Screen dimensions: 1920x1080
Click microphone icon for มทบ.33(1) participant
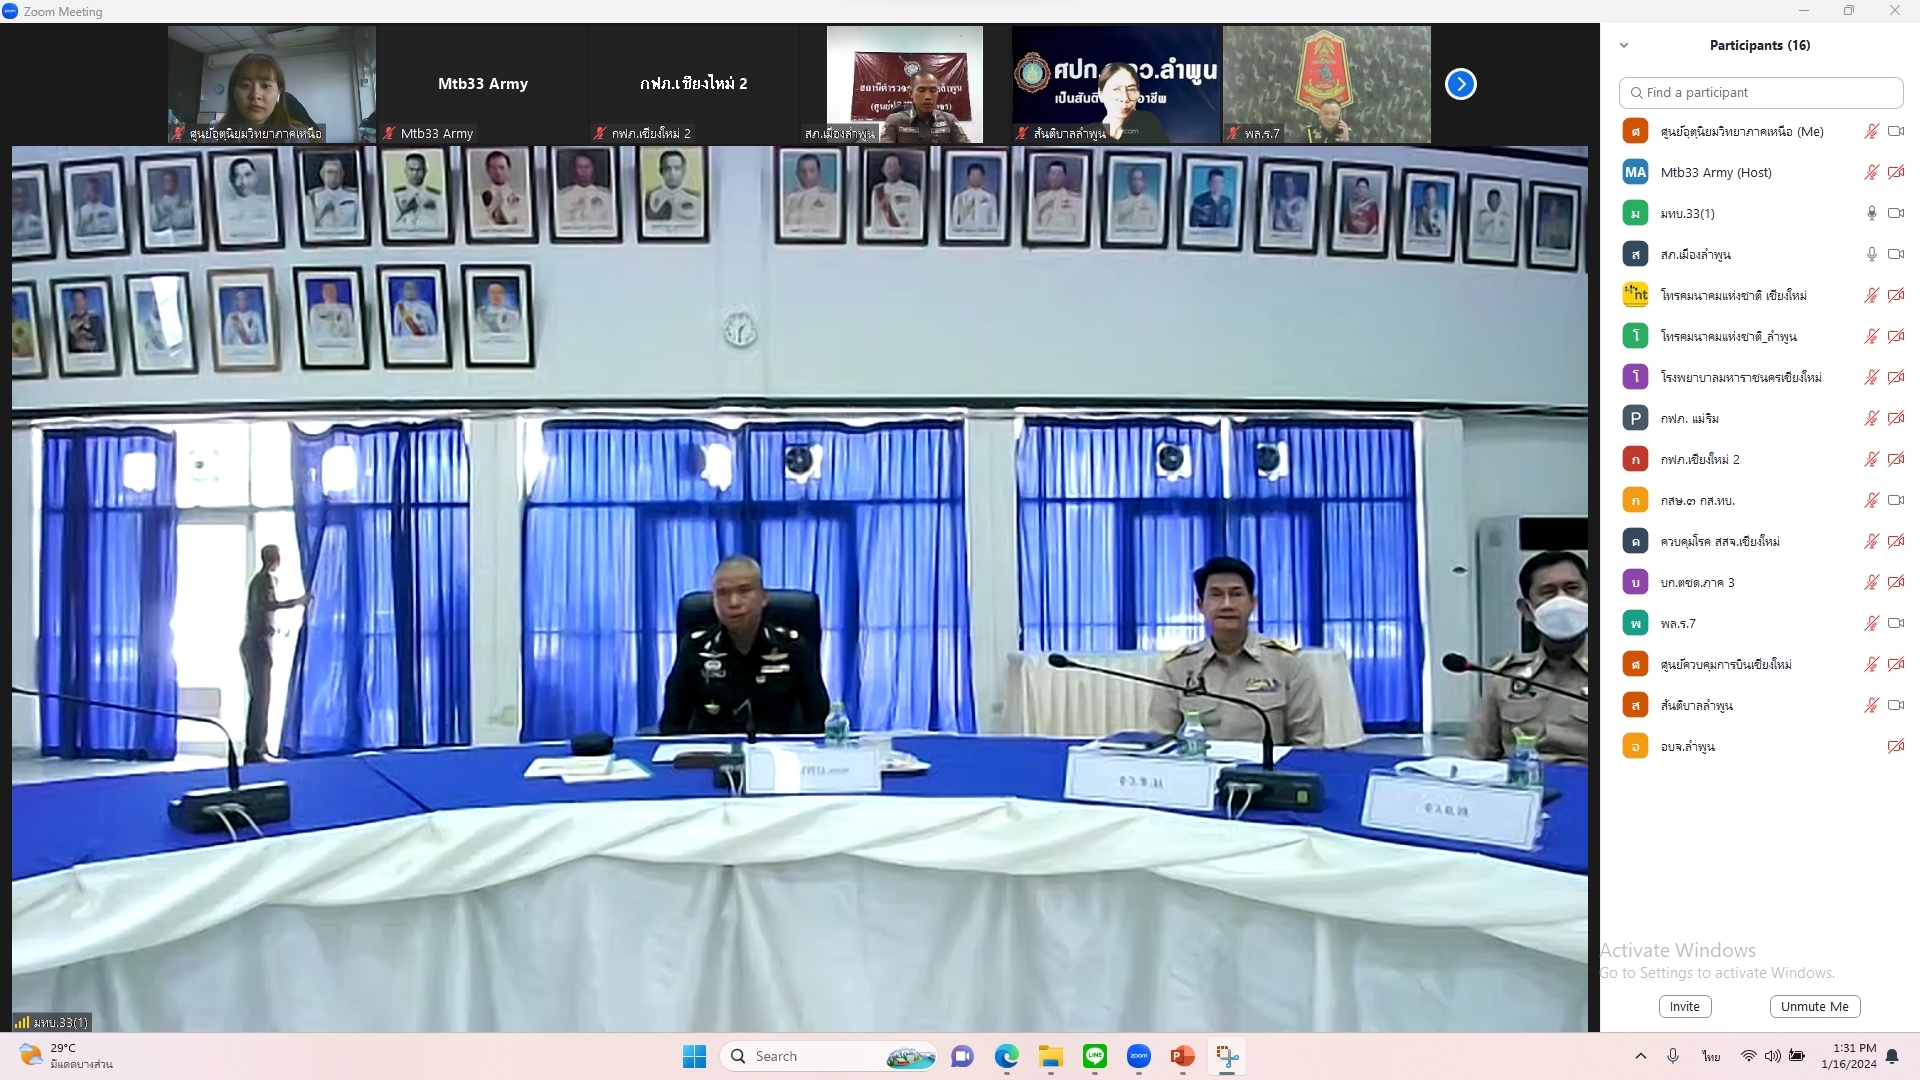pyautogui.click(x=1871, y=213)
